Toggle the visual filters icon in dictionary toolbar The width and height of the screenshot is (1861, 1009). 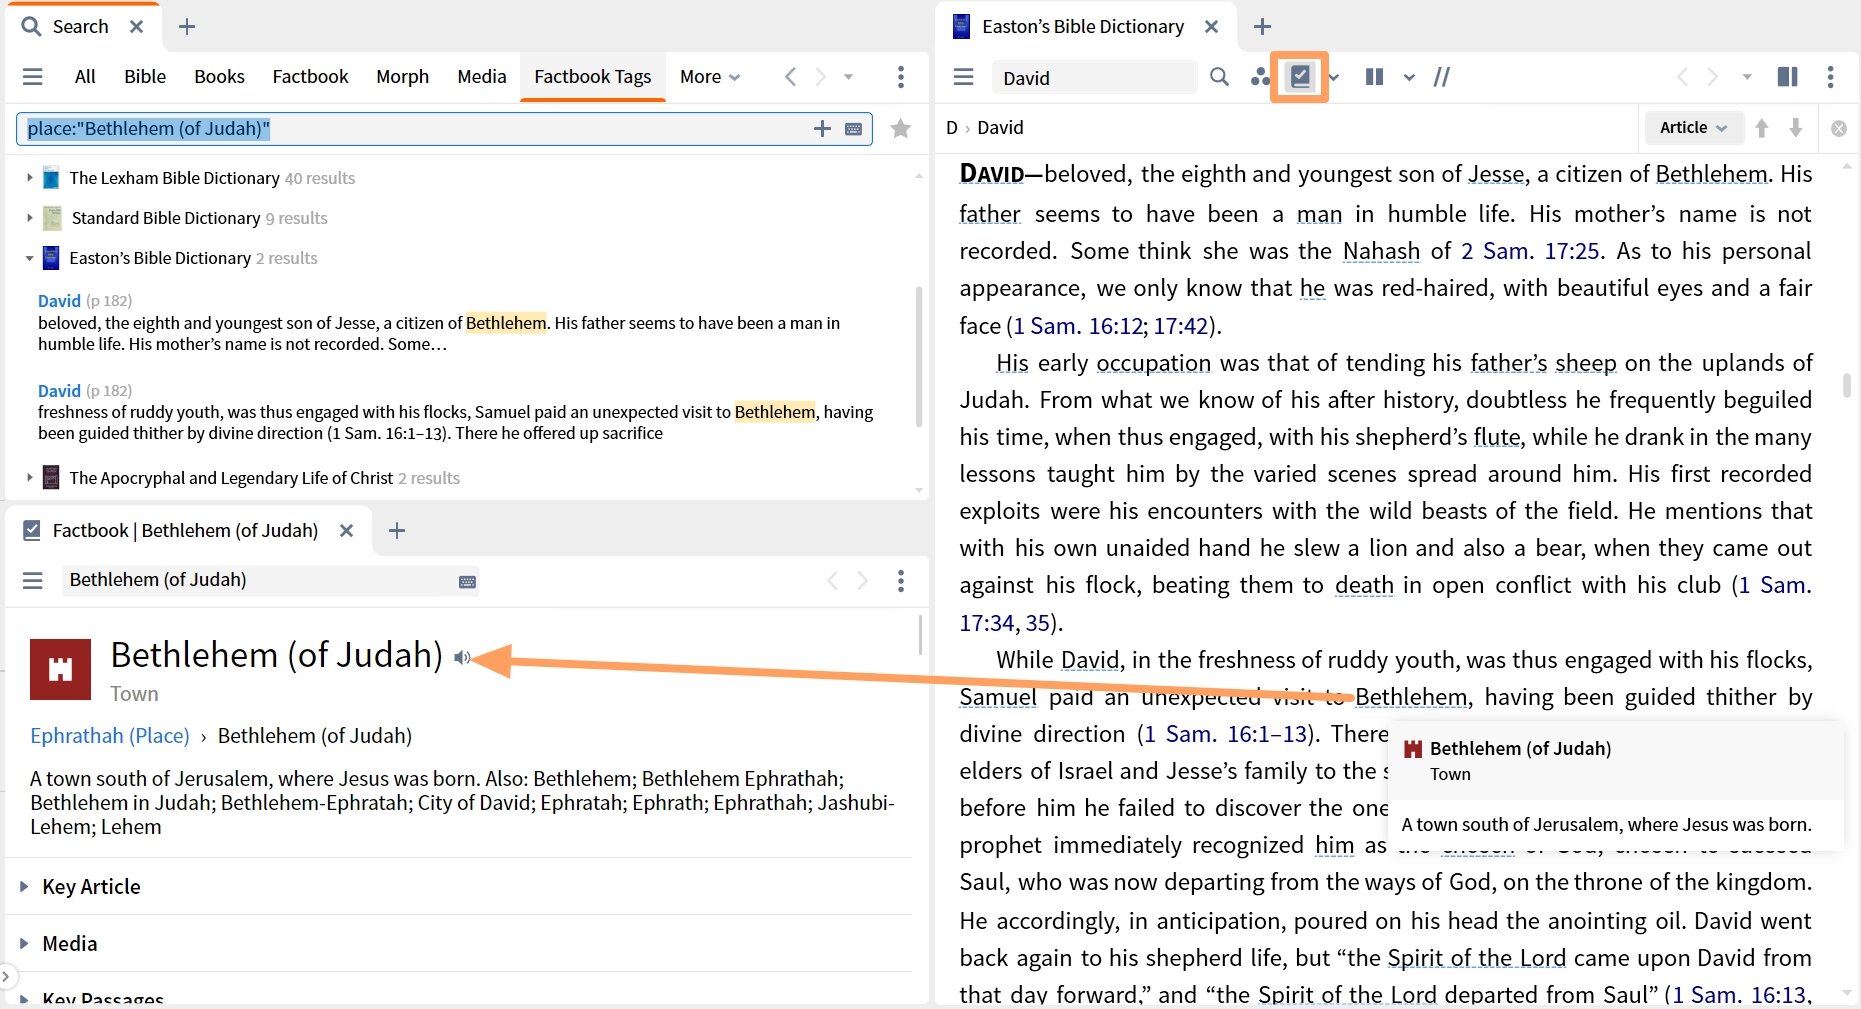coord(1259,77)
